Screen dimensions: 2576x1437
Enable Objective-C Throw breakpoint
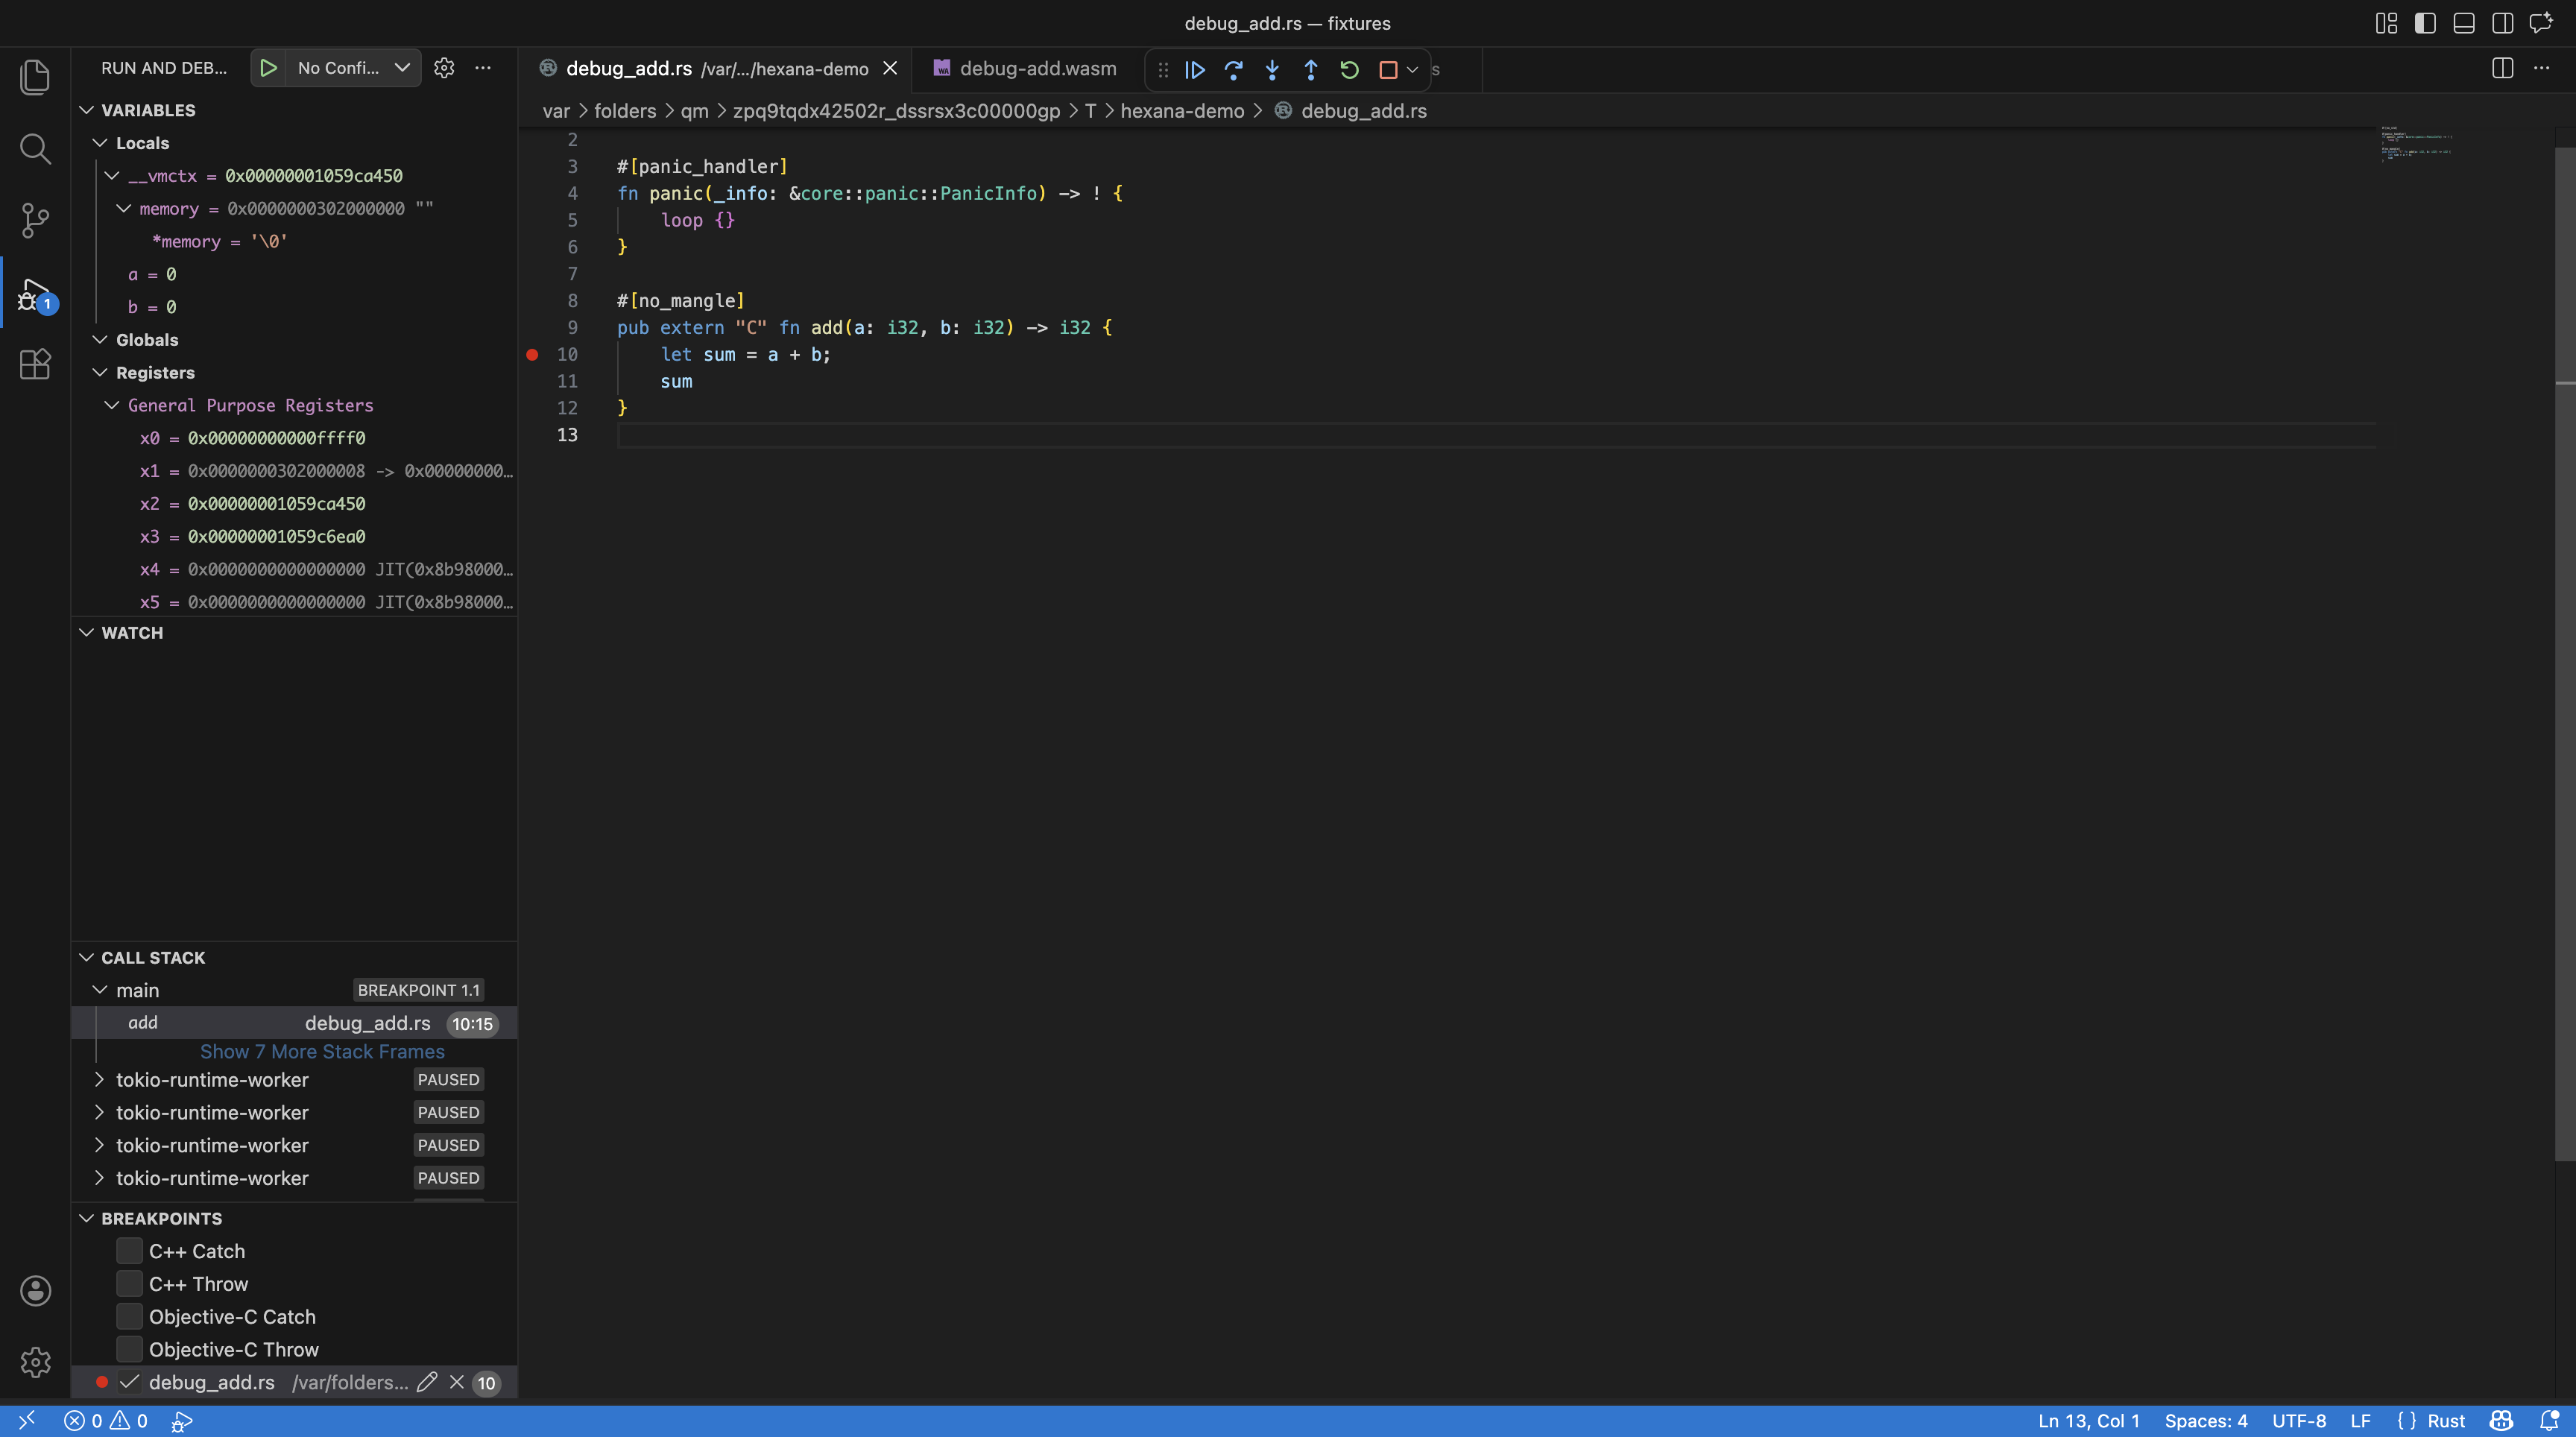pyautogui.click(x=129, y=1349)
